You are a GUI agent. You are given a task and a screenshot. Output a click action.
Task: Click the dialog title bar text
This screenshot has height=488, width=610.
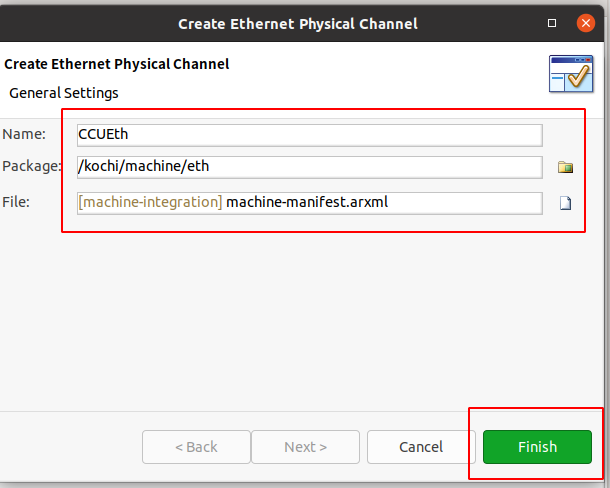[x=298, y=24]
